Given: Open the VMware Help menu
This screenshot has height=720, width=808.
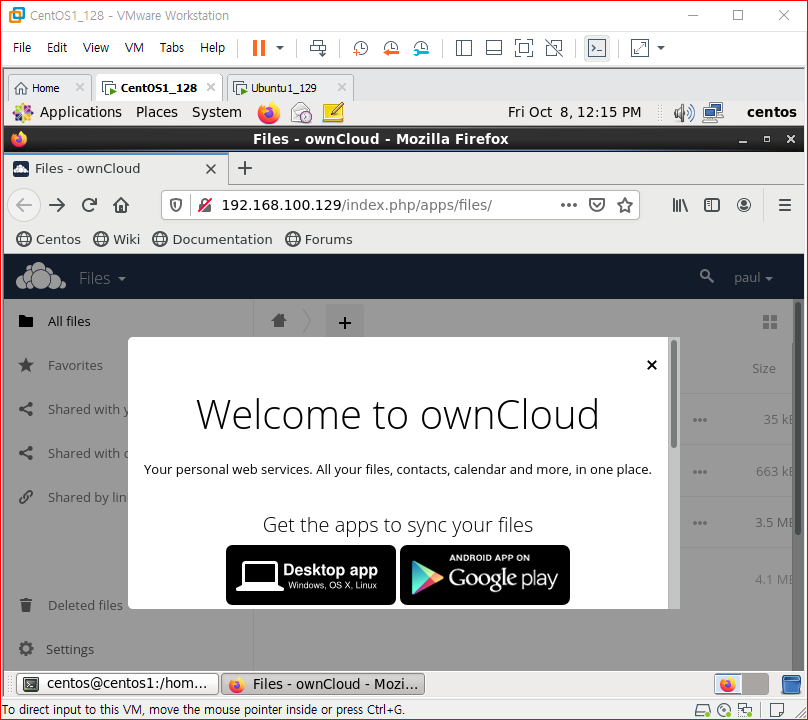Looking at the screenshot, I should pyautogui.click(x=212, y=47).
